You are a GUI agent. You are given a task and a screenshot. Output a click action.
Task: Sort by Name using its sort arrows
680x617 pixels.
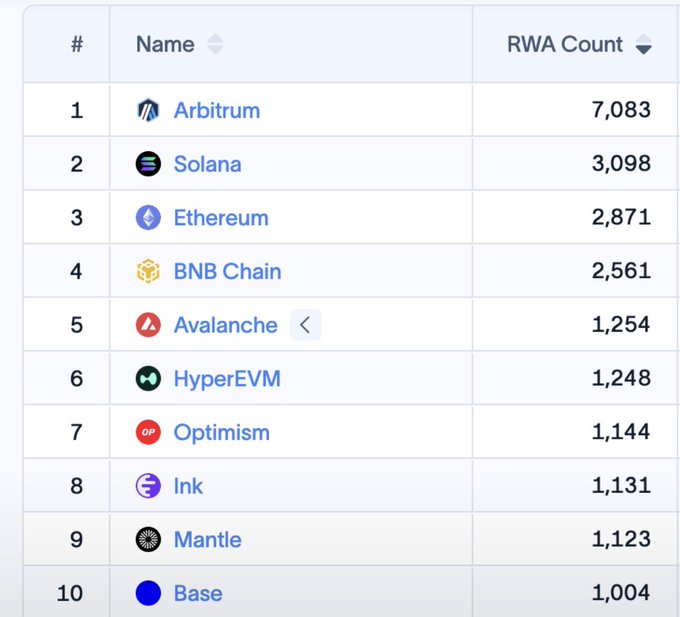(215, 44)
